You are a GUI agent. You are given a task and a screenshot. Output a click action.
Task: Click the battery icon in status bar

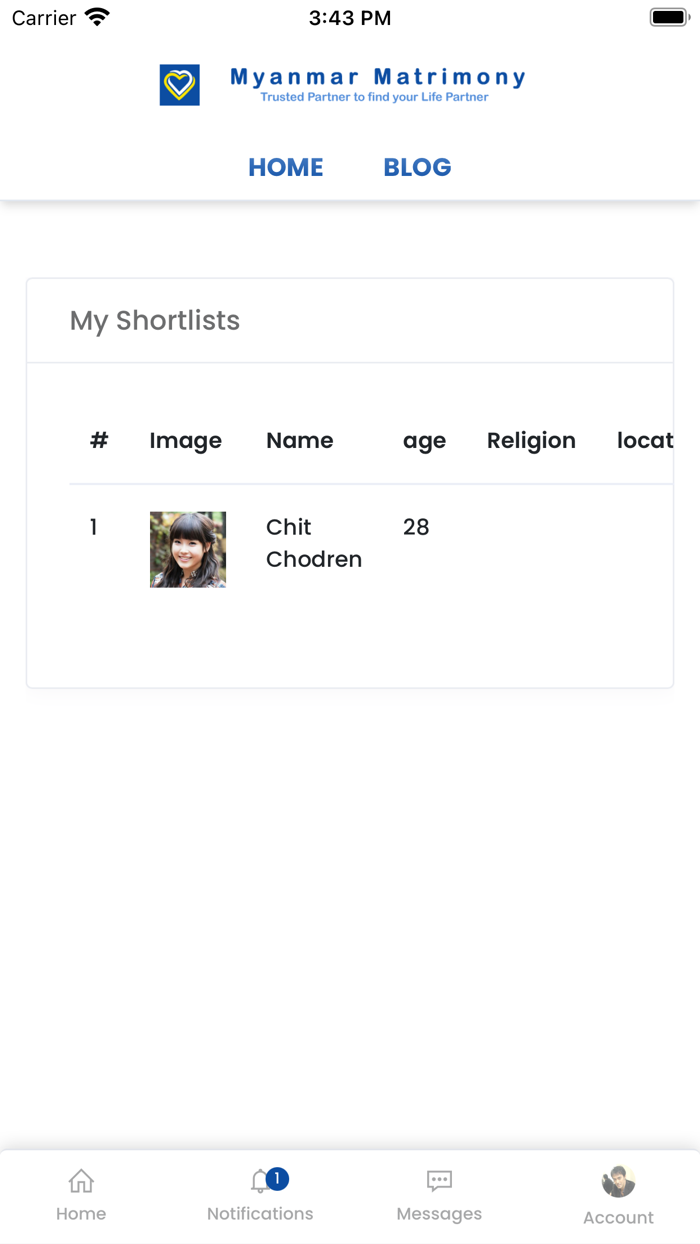[x=668, y=15]
